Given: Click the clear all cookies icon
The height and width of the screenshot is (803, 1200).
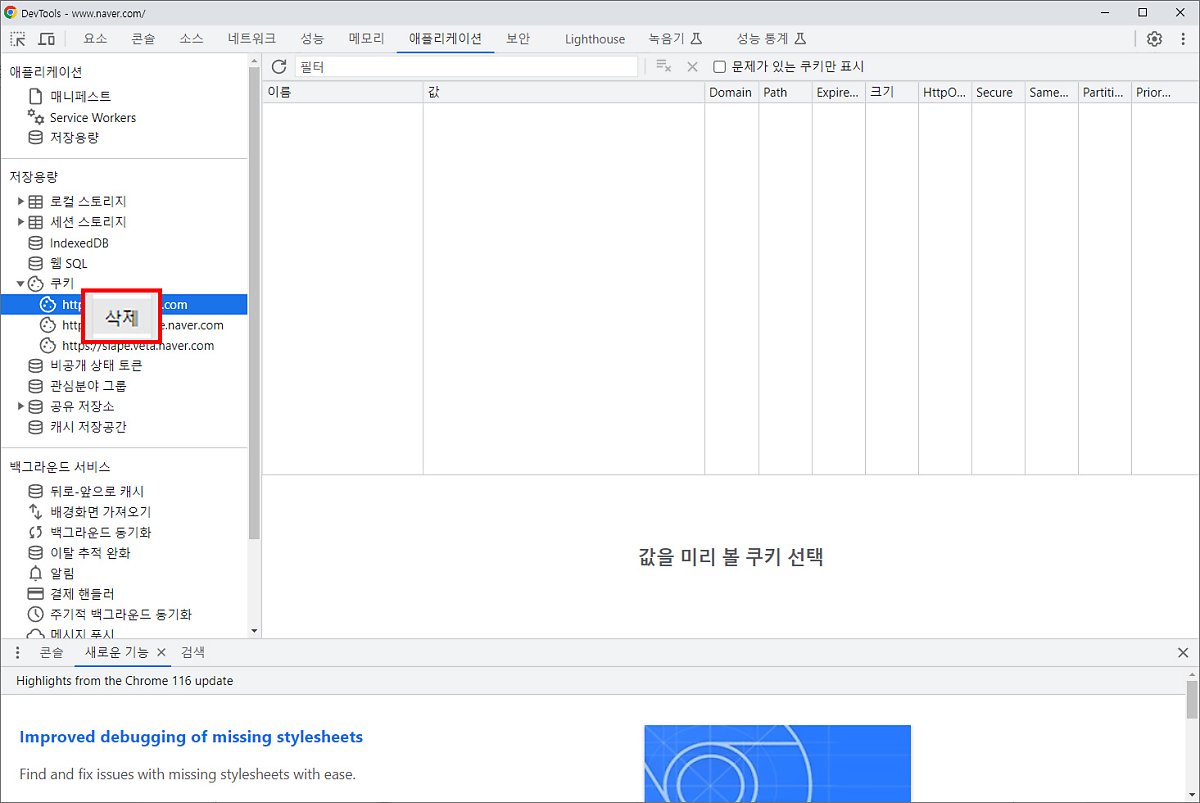Looking at the screenshot, I should [x=663, y=67].
